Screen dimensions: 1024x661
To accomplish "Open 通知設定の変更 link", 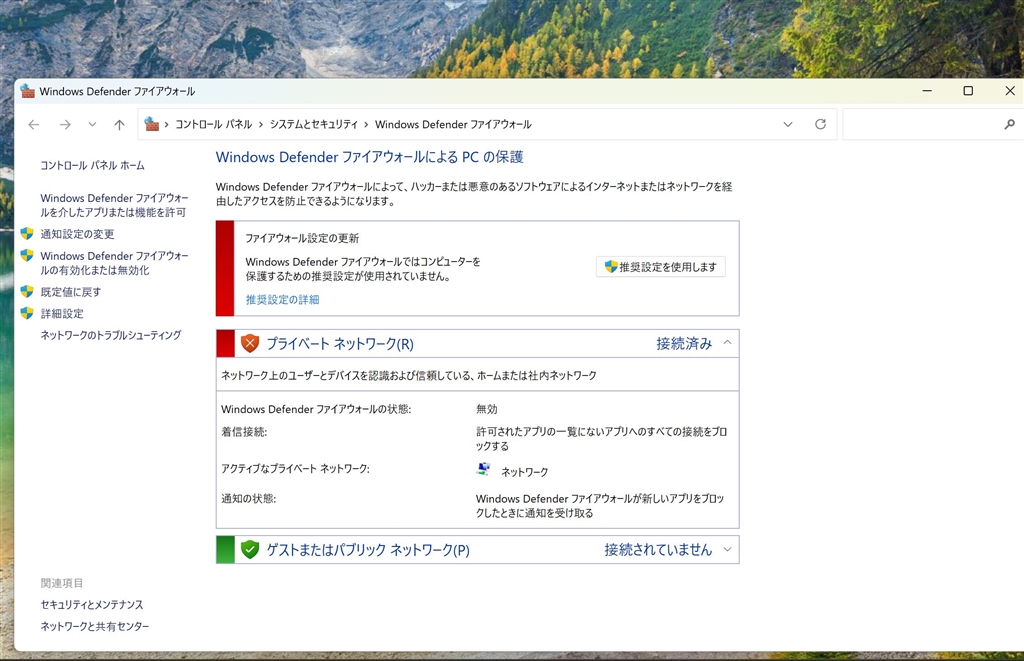I will pyautogui.click(x=77, y=234).
